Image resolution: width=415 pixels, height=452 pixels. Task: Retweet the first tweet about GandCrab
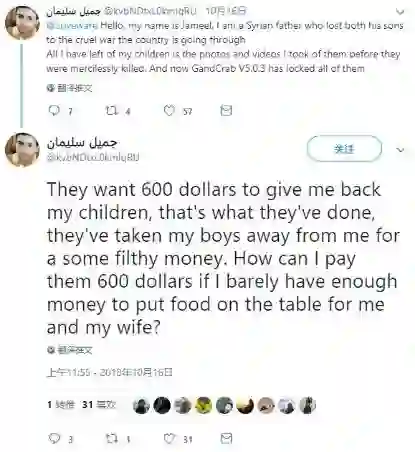[111, 111]
